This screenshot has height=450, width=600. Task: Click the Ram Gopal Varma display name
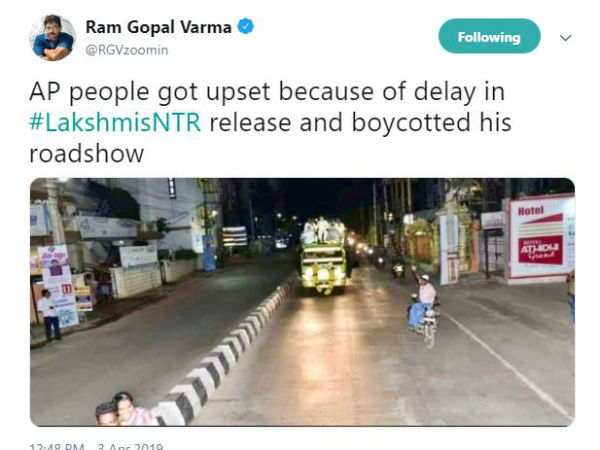coord(158,27)
